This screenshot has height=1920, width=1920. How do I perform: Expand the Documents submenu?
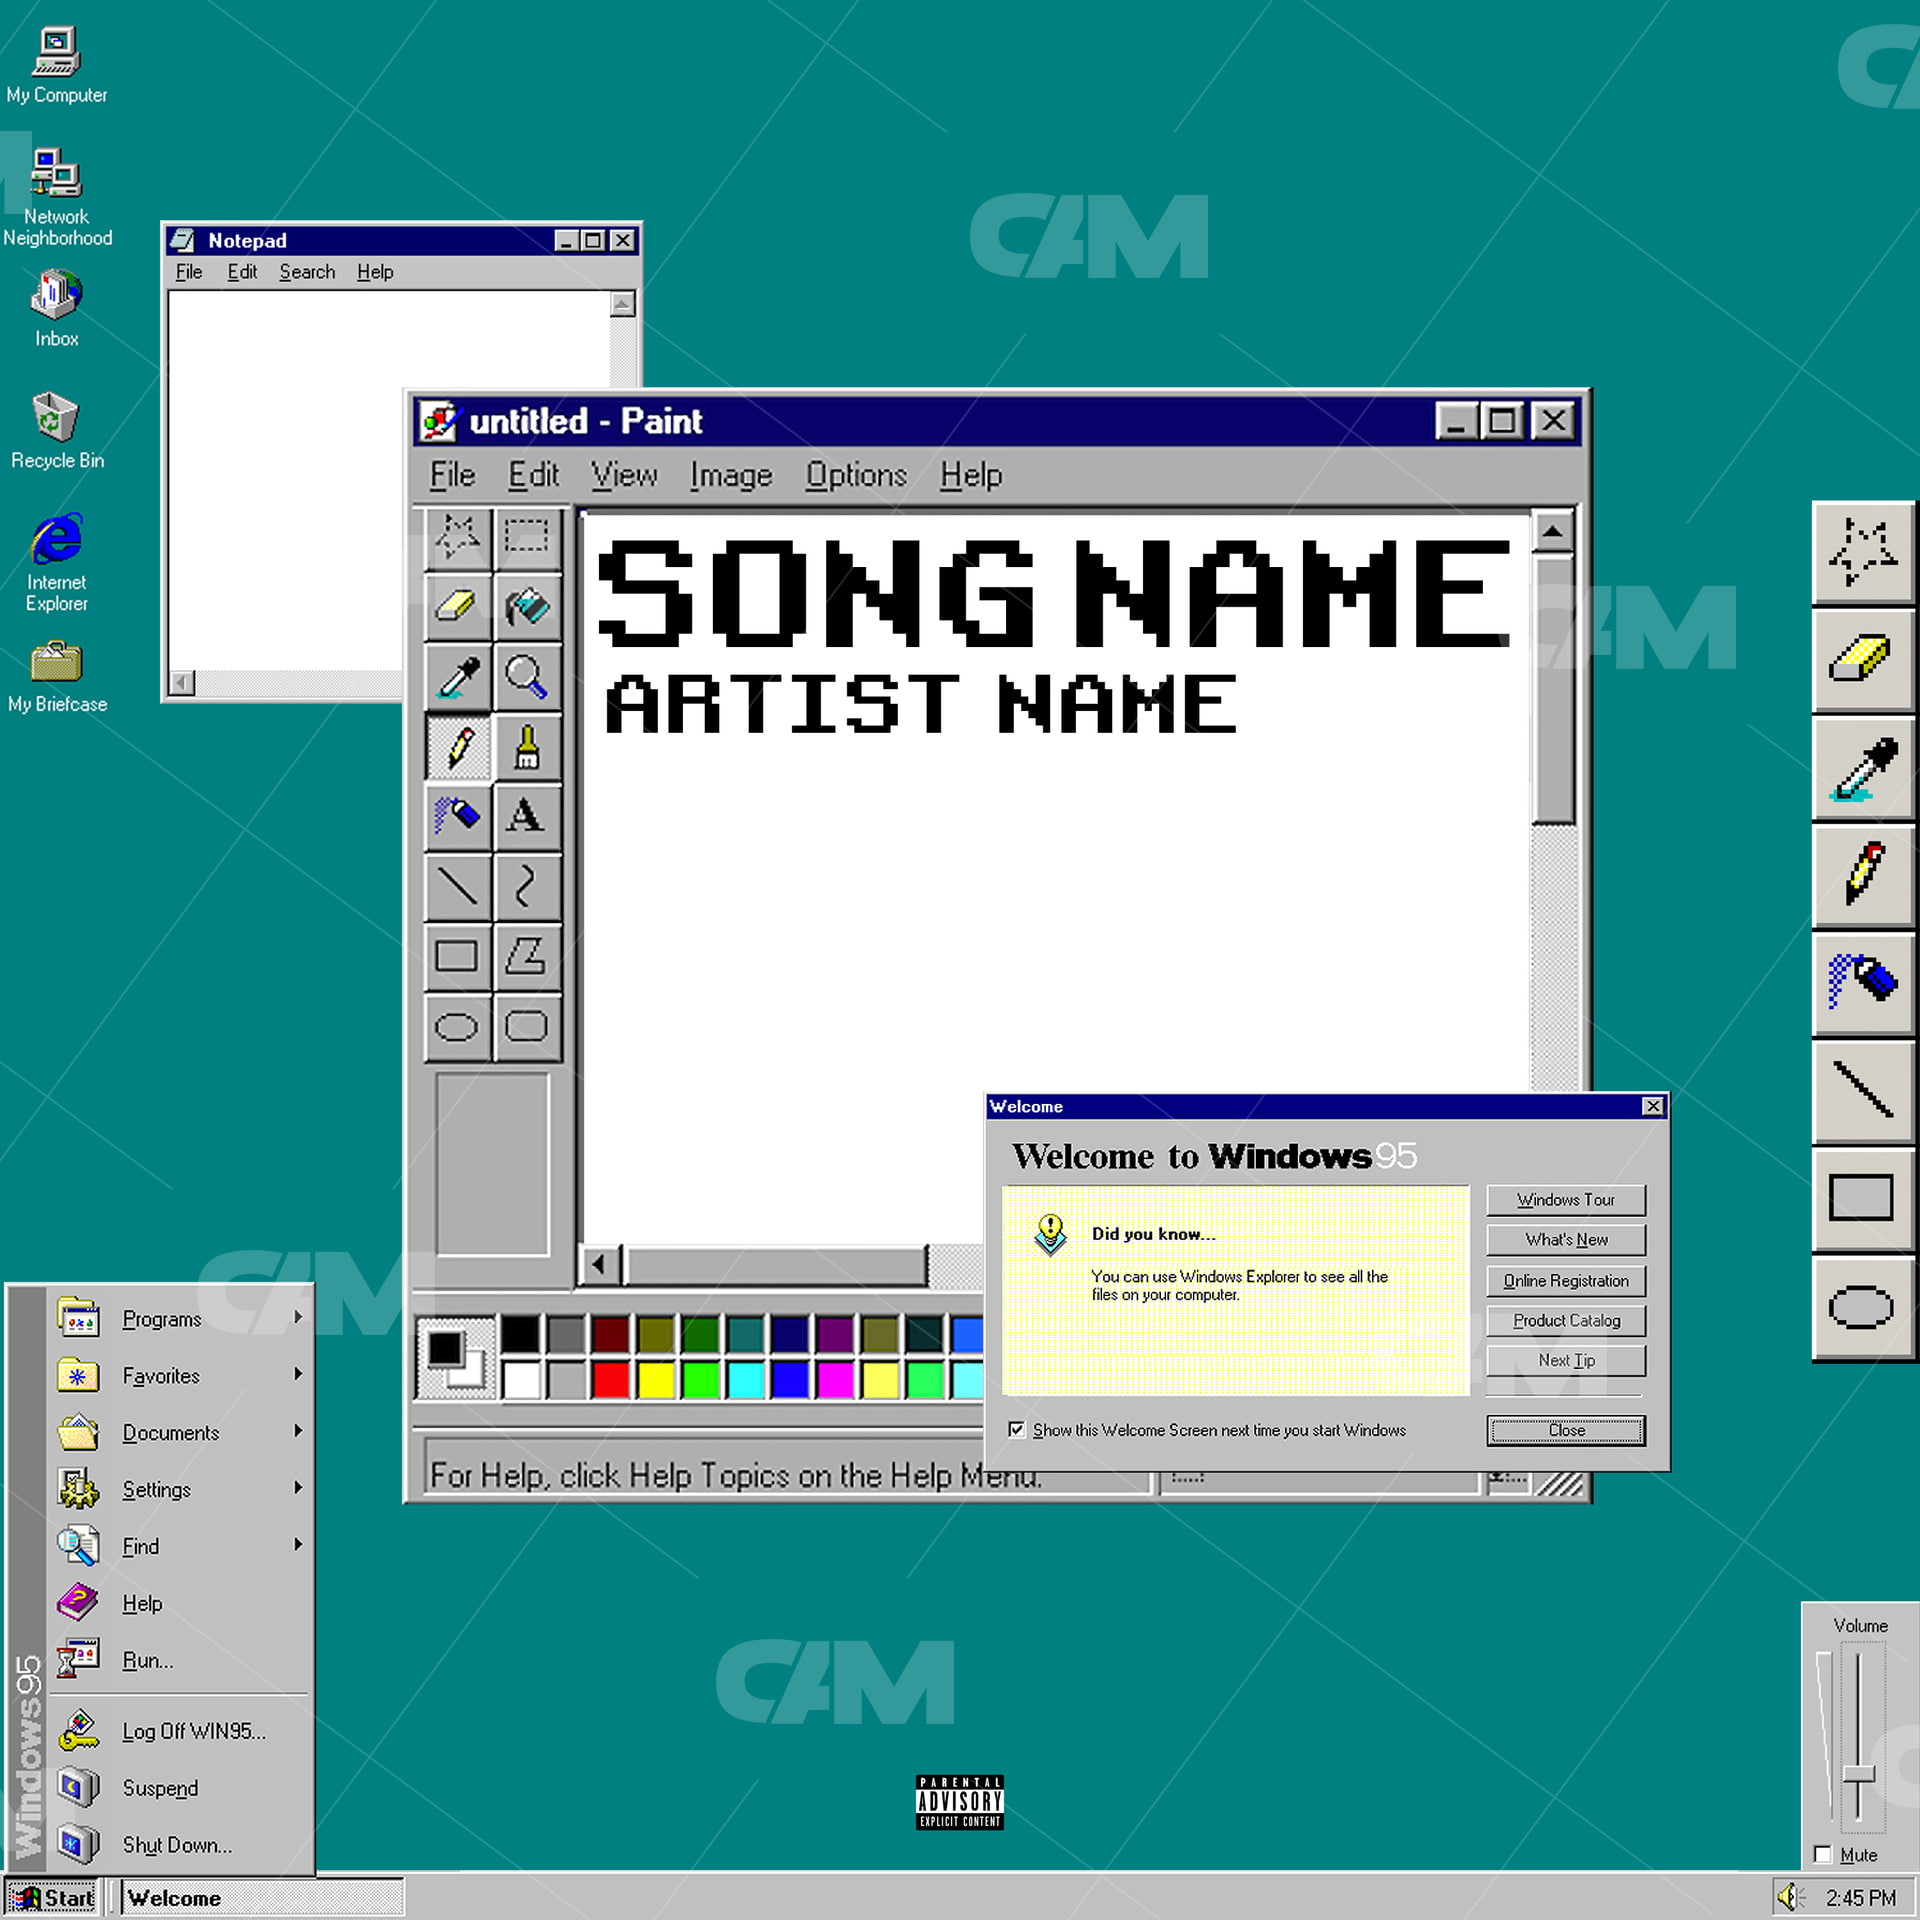point(182,1433)
